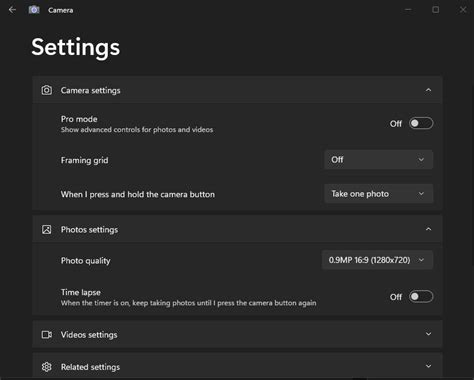
Task: Click the Photos settings header label
Action: pyautogui.click(x=89, y=230)
